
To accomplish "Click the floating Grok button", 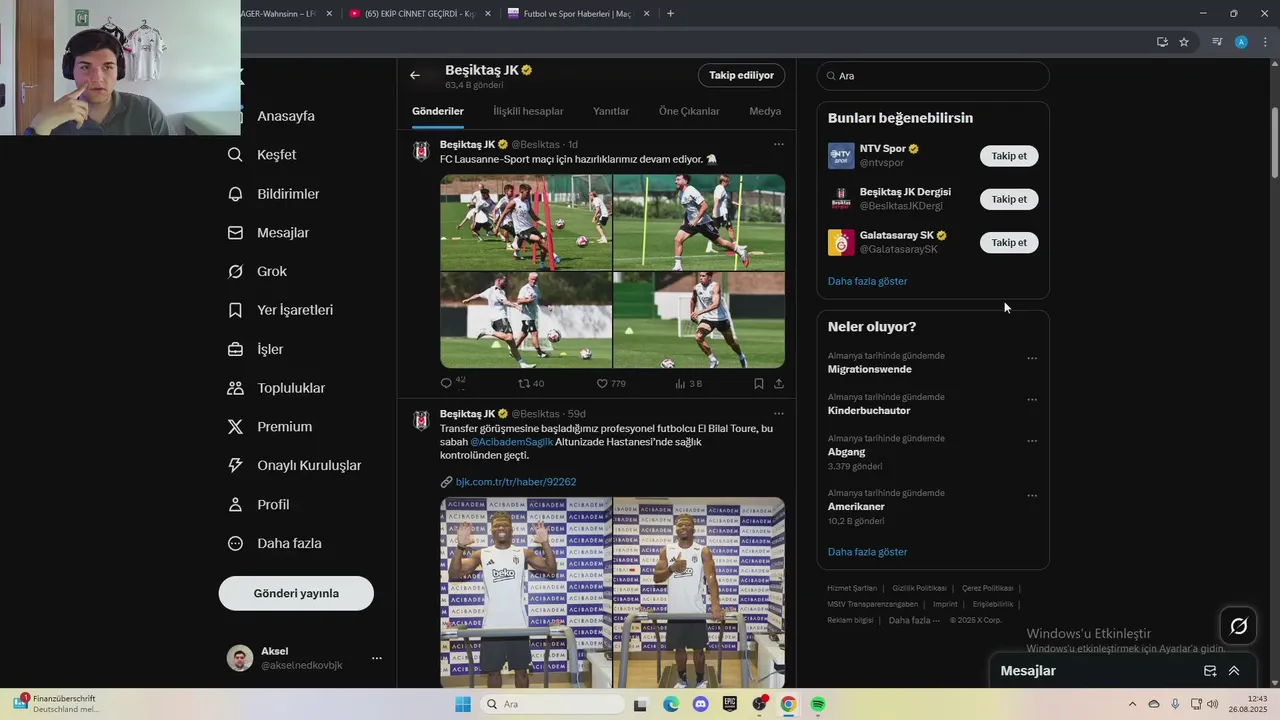I will pyautogui.click(x=1239, y=626).
